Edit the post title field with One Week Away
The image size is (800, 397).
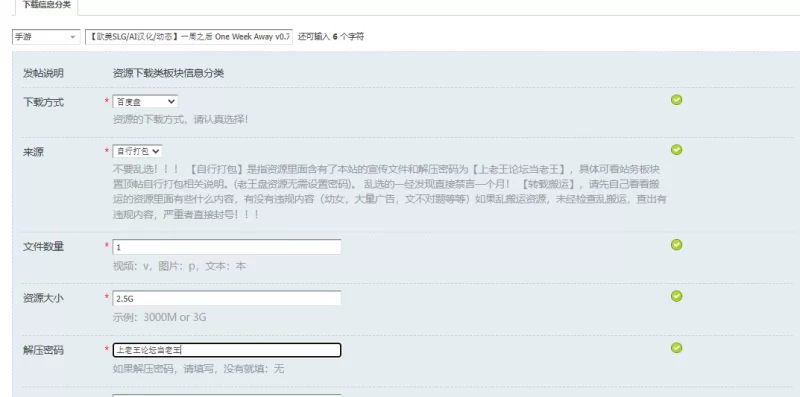[x=189, y=37]
